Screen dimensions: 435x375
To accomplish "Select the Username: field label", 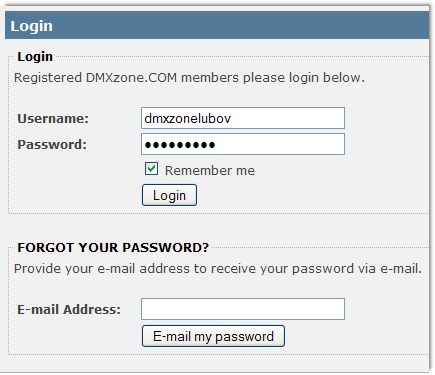I will pyautogui.click(x=53, y=119).
